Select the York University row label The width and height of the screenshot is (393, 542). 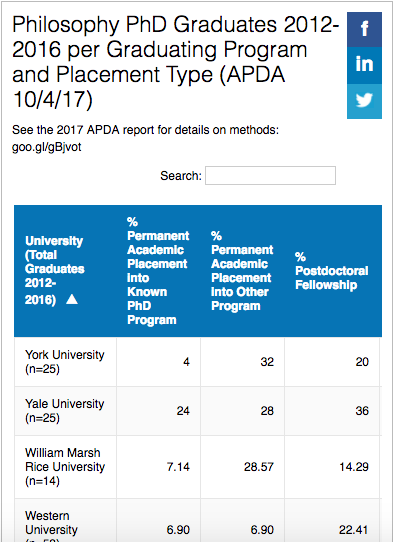[x=65, y=362]
